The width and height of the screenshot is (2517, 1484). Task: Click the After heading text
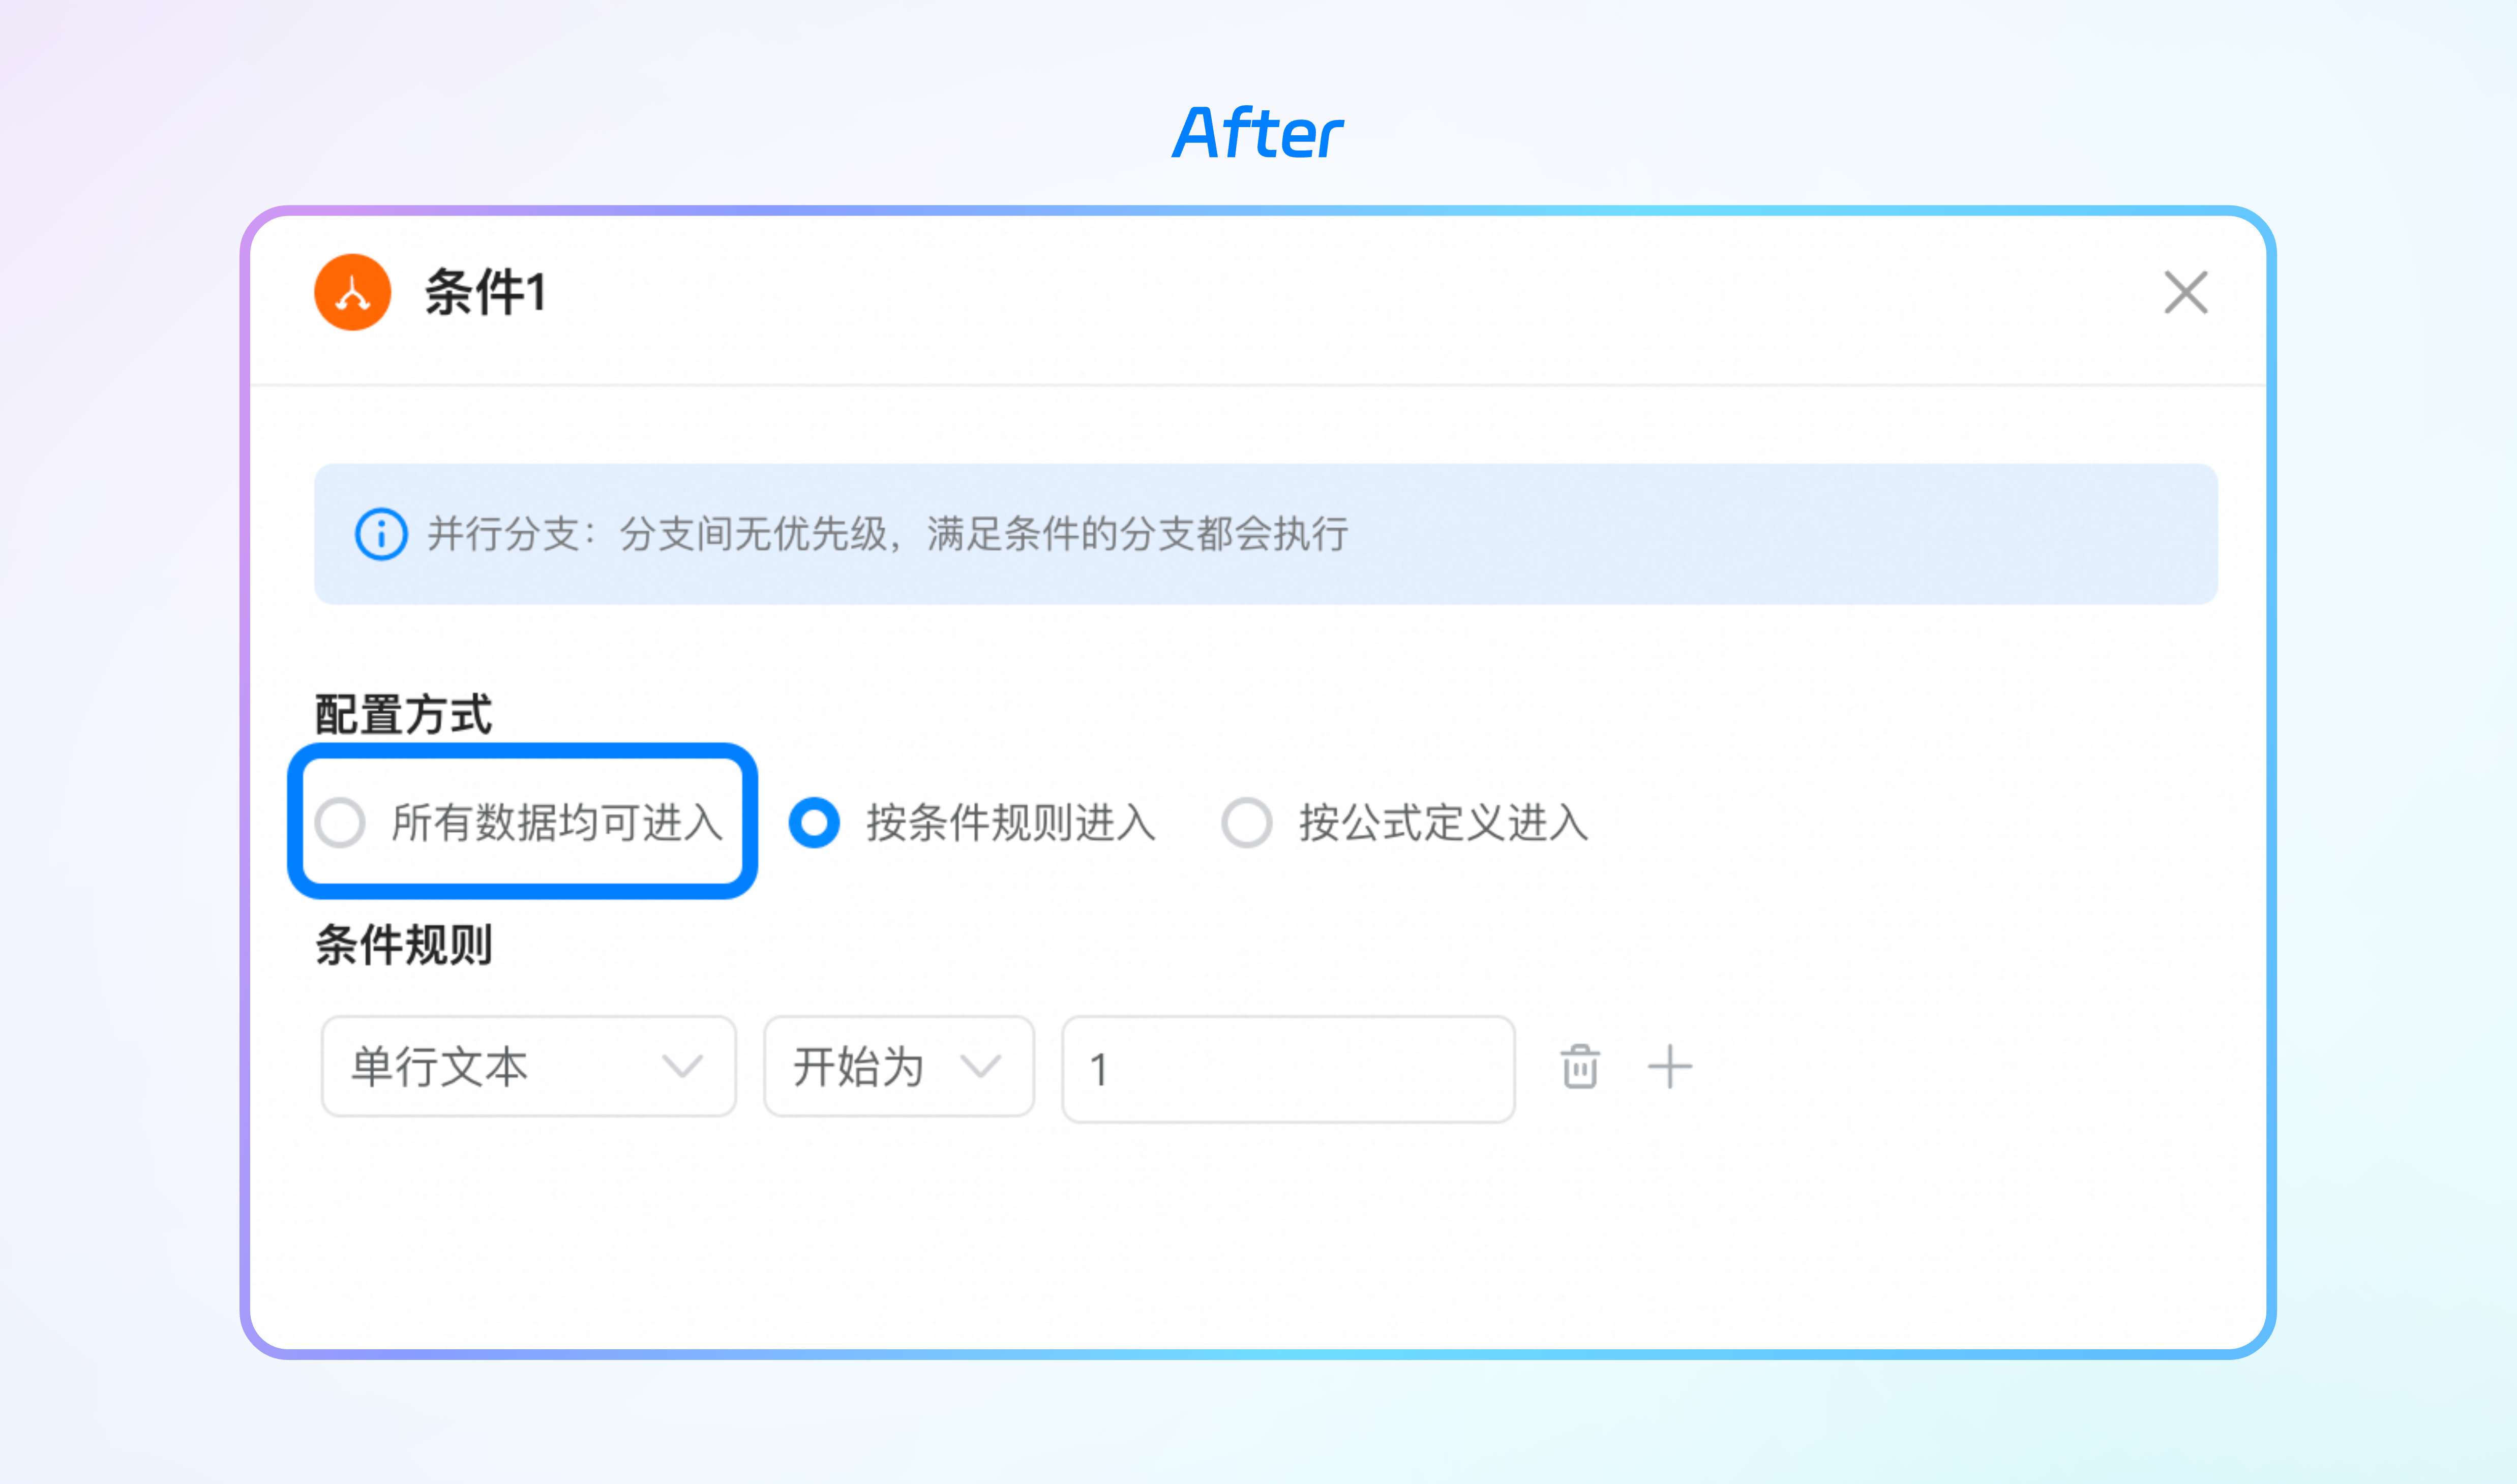tap(1258, 133)
